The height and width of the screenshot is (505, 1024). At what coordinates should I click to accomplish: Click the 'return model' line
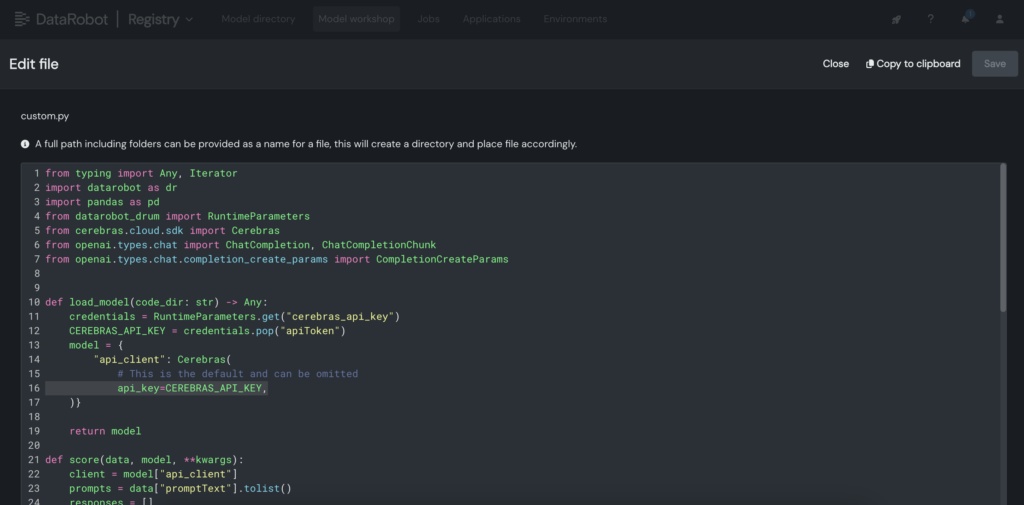[105, 431]
